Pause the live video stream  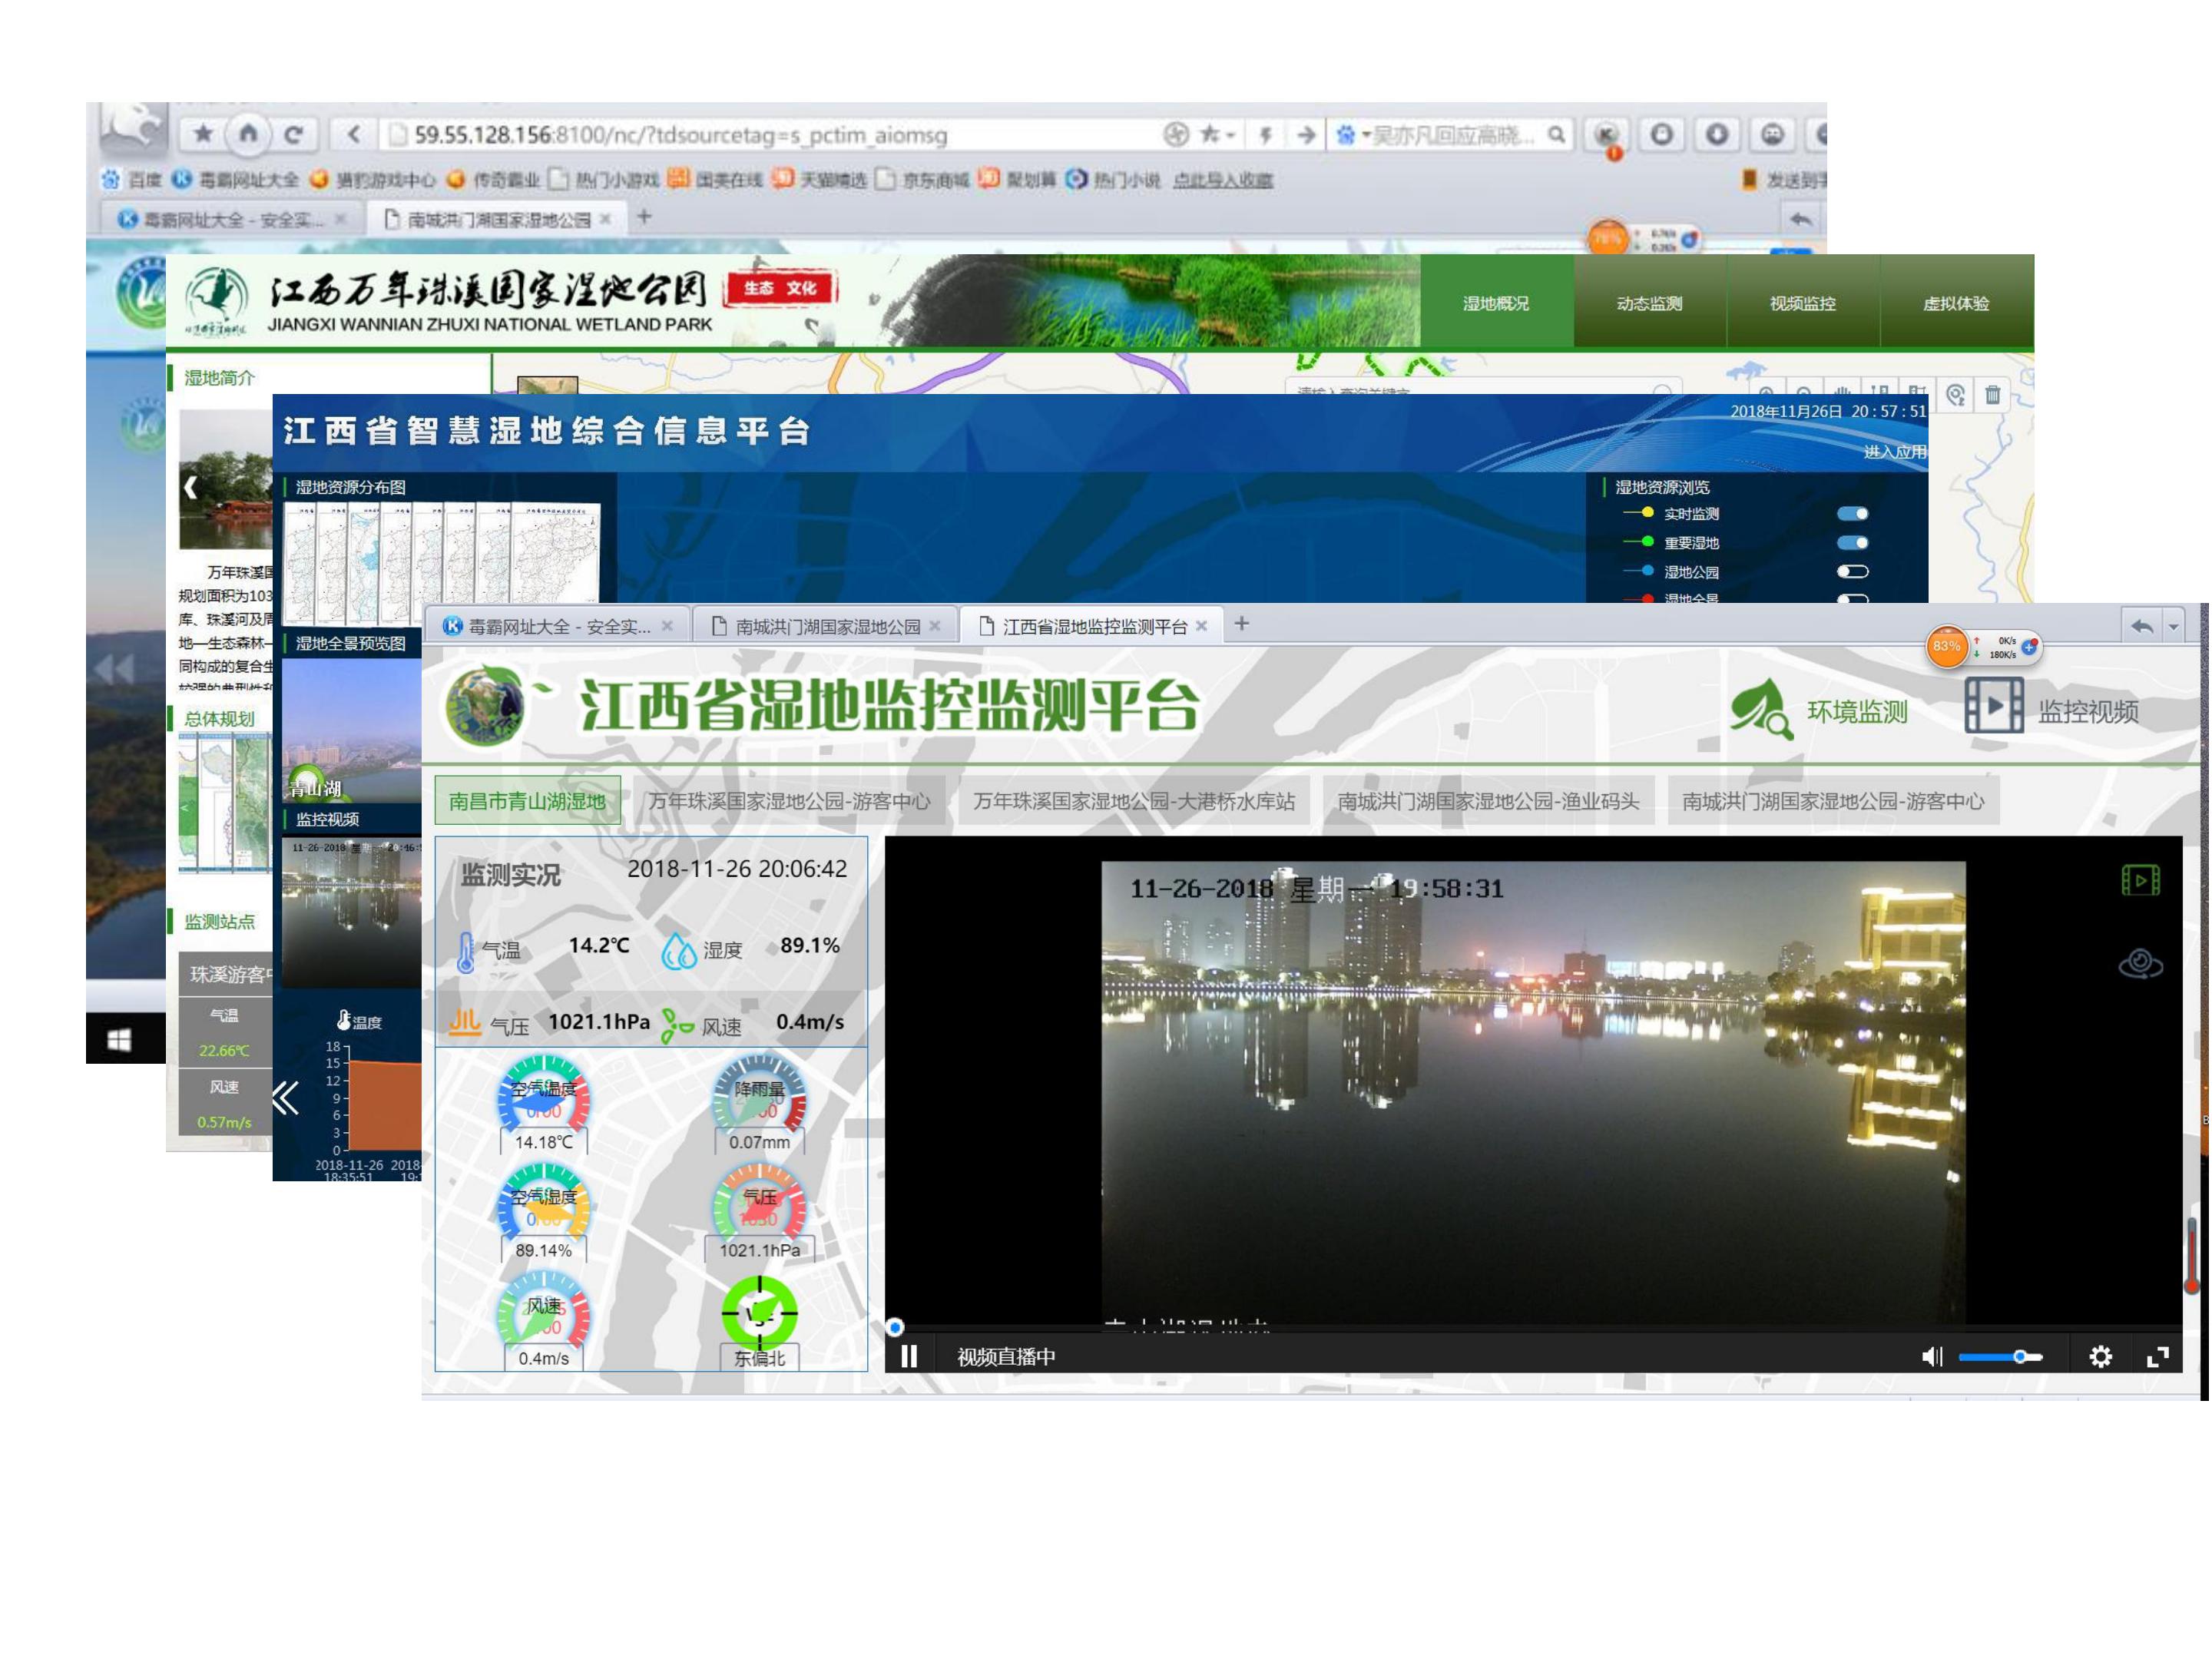tap(908, 1356)
